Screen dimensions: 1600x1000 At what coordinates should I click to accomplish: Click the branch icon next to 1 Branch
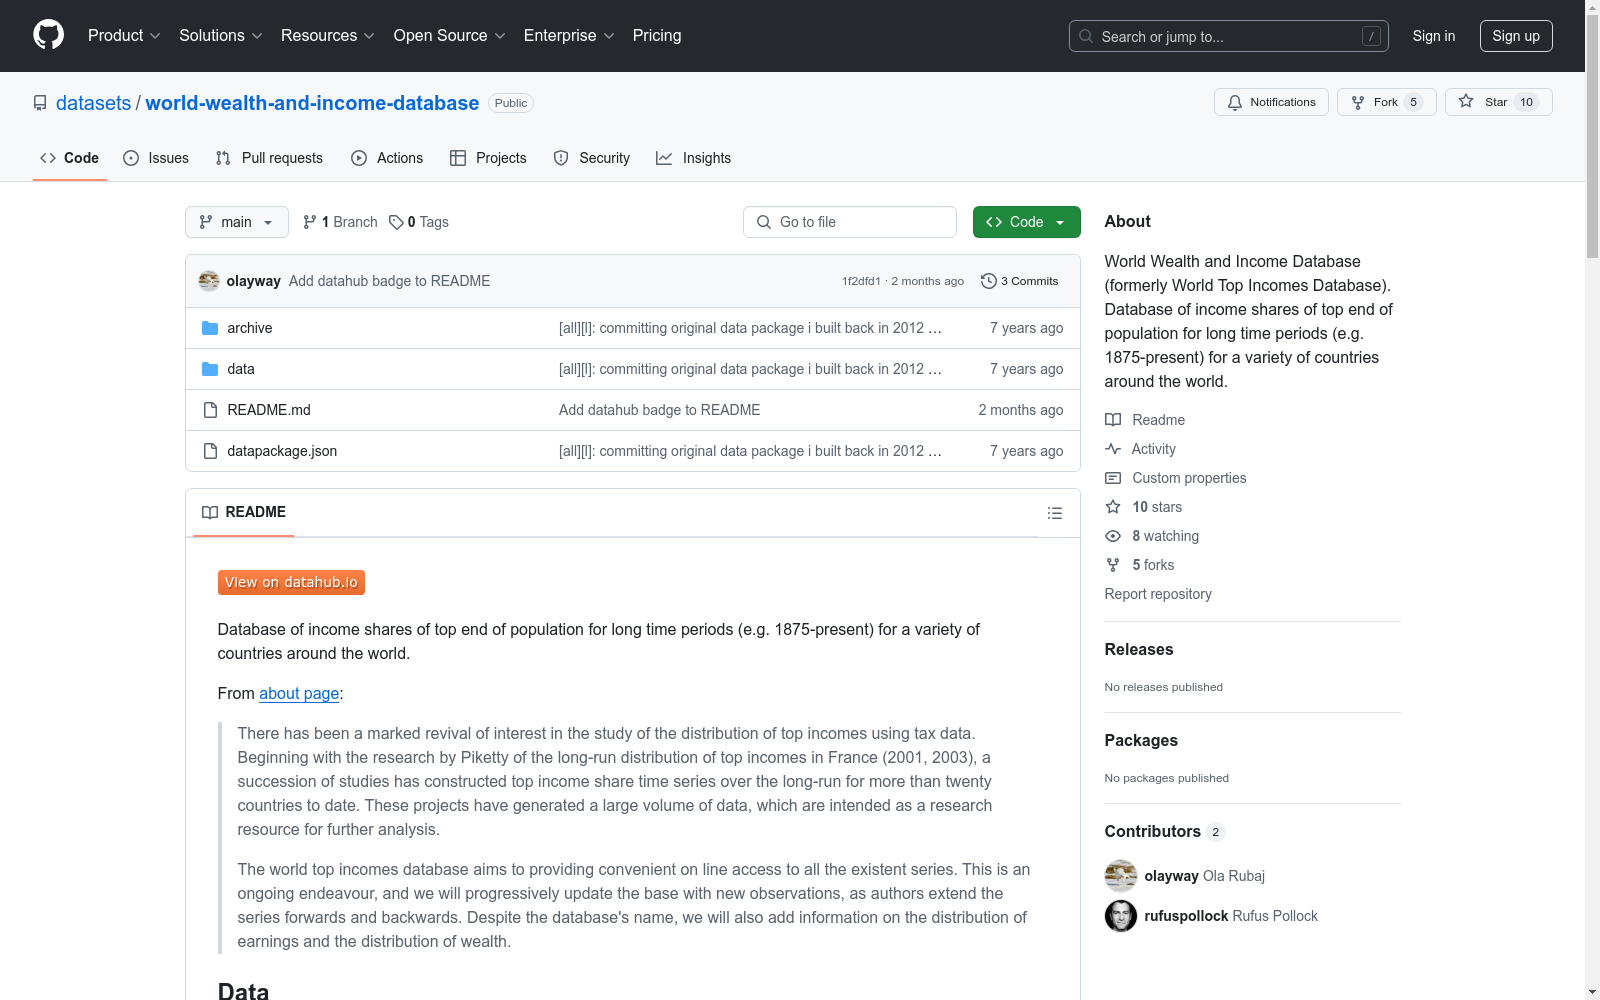[310, 222]
